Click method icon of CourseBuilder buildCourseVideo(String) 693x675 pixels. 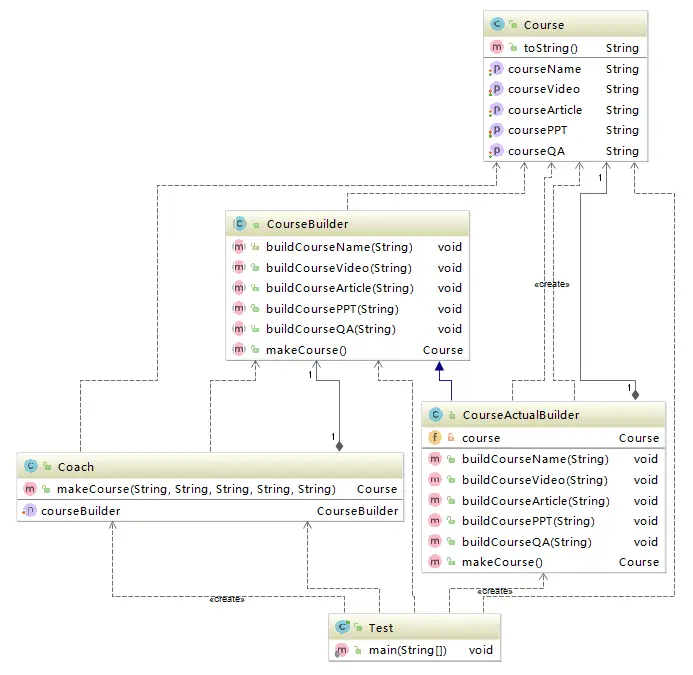pos(239,267)
